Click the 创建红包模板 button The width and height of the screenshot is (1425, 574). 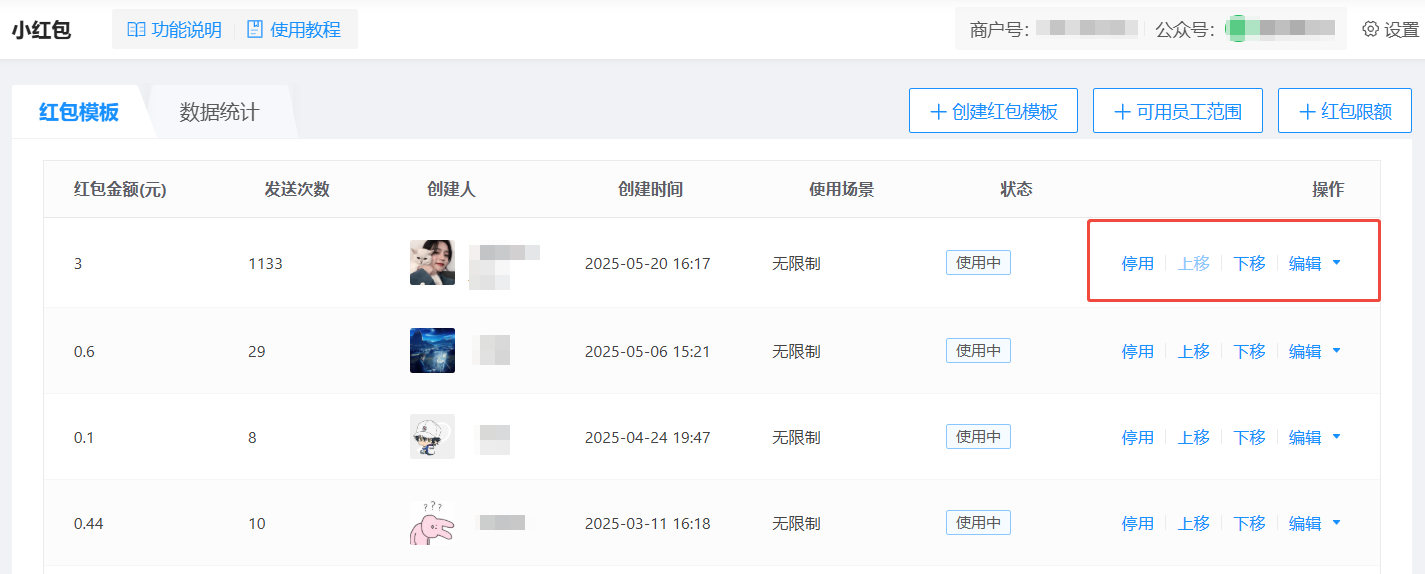pos(993,111)
